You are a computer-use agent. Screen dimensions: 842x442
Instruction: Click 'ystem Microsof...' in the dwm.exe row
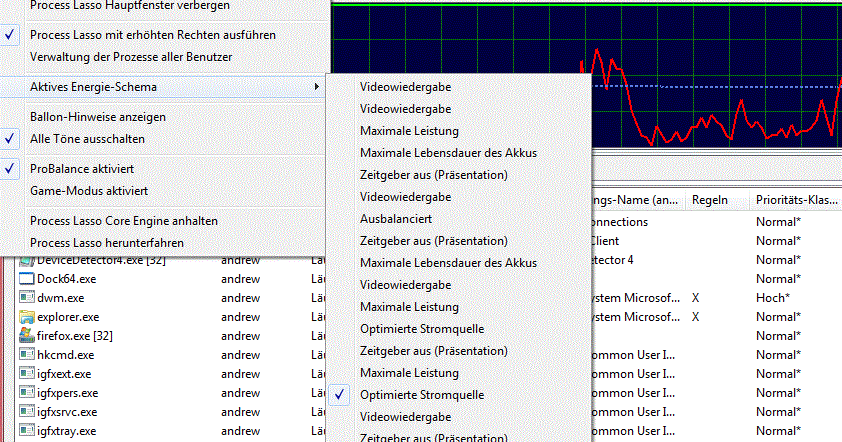[635, 298]
